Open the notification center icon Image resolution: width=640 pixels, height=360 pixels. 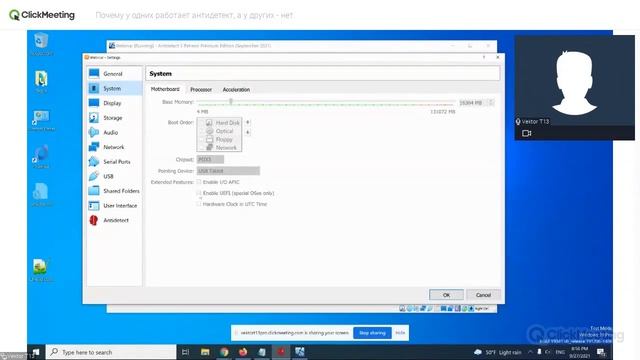click(601, 352)
